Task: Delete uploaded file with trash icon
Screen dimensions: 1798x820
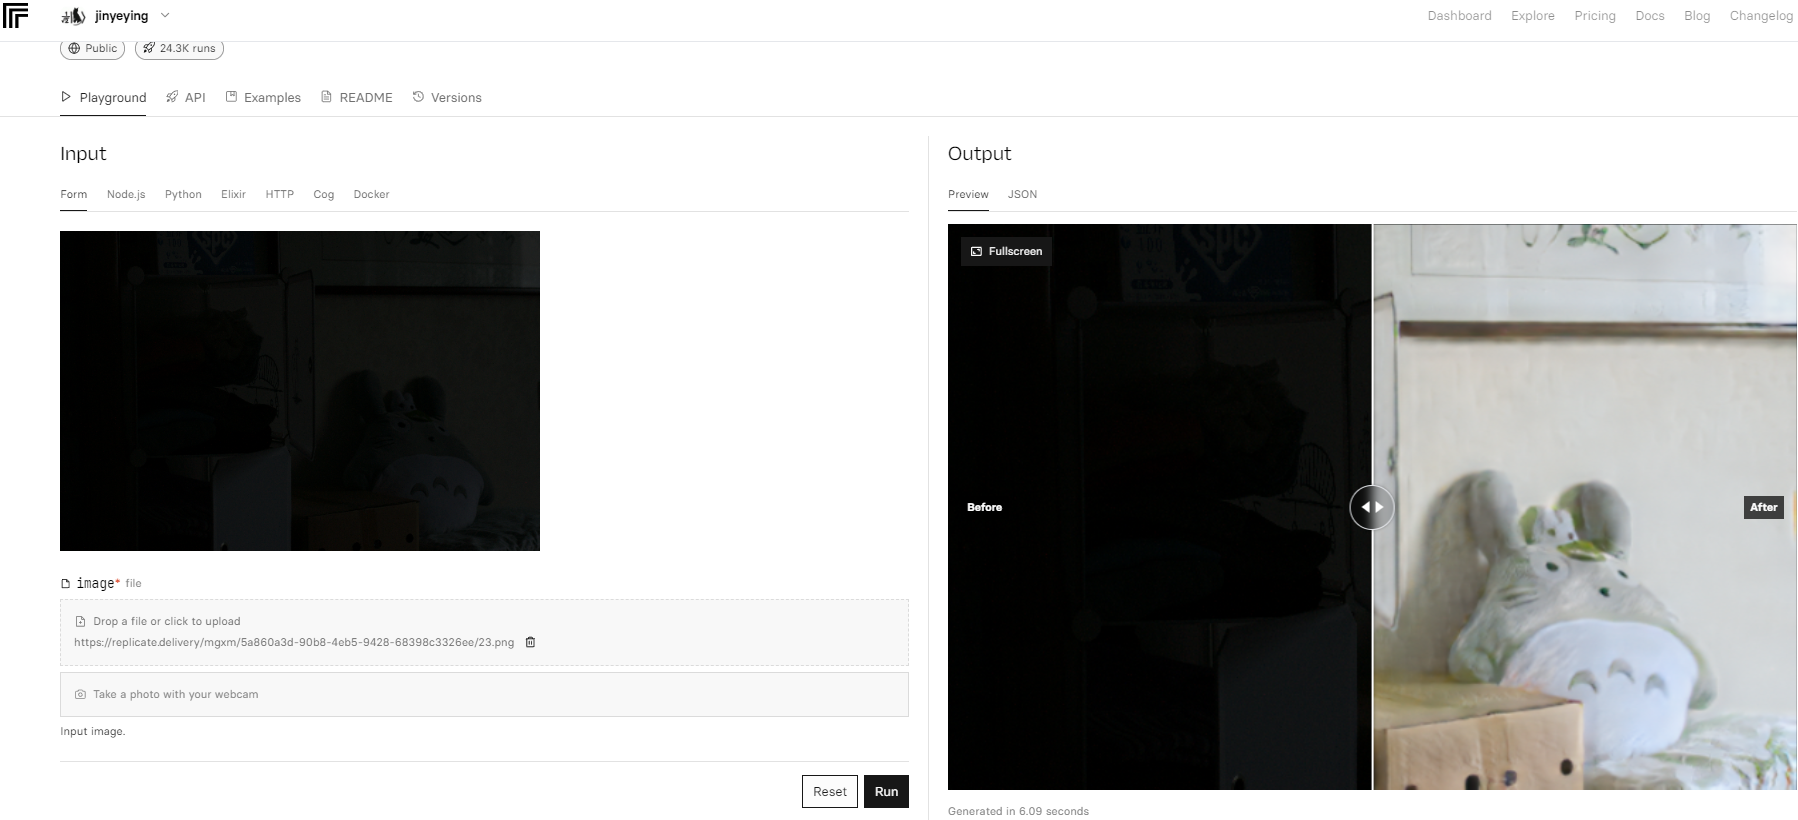Action: [530, 642]
